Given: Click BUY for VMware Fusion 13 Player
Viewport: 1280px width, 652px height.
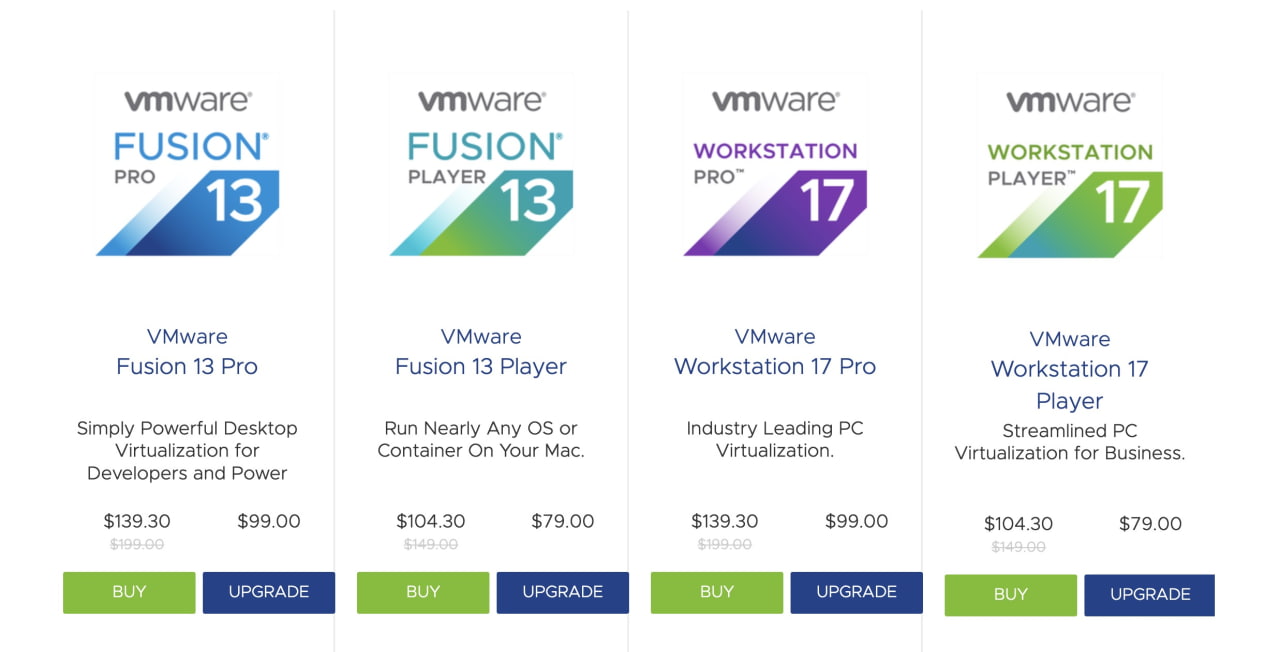Looking at the screenshot, I should (422, 592).
